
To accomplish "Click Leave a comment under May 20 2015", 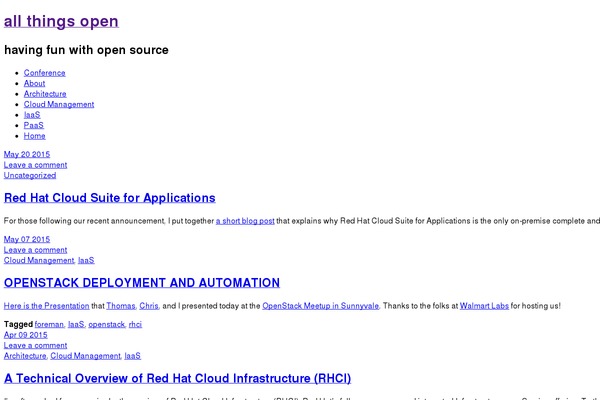I will [x=35, y=165].
